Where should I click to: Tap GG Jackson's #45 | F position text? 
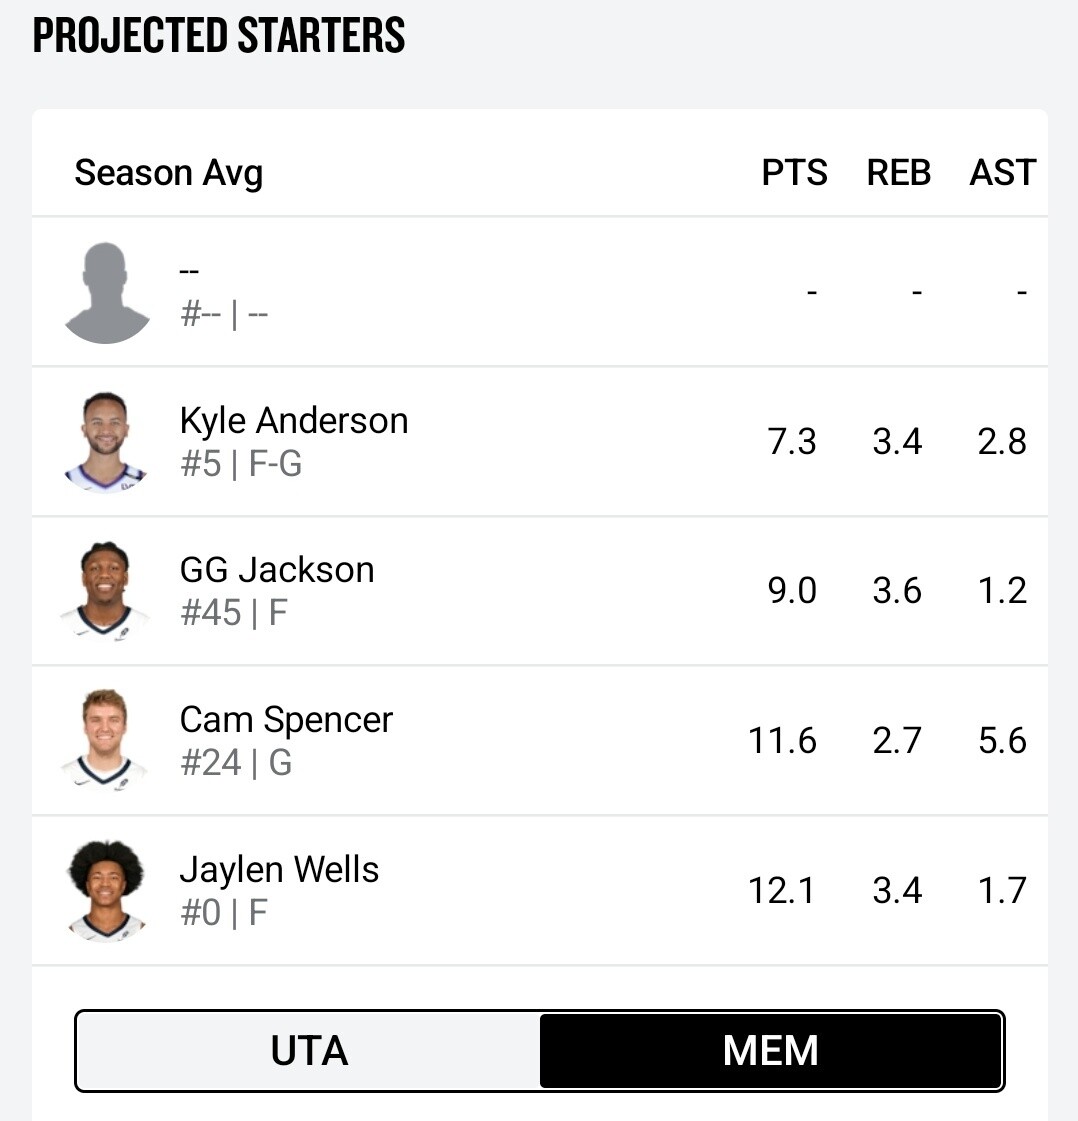point(233,613)
